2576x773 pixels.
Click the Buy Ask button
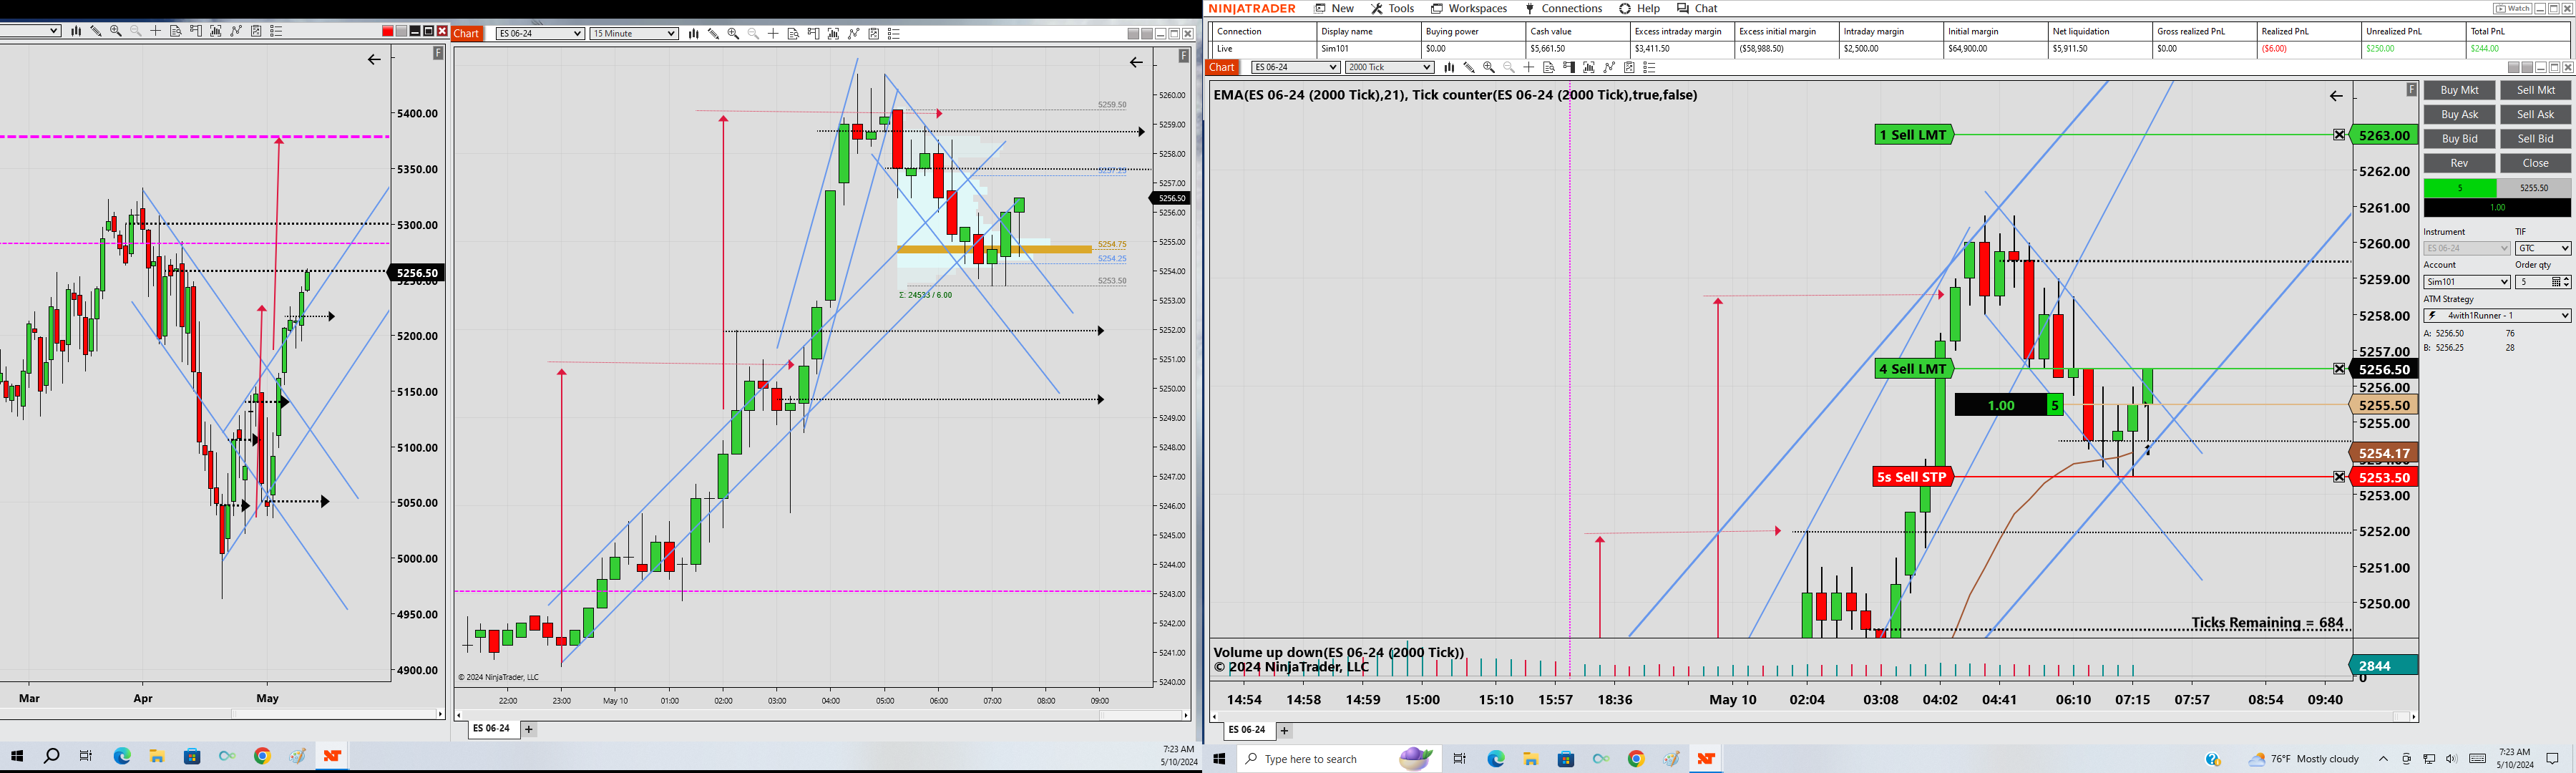(x=2459, y=114)
